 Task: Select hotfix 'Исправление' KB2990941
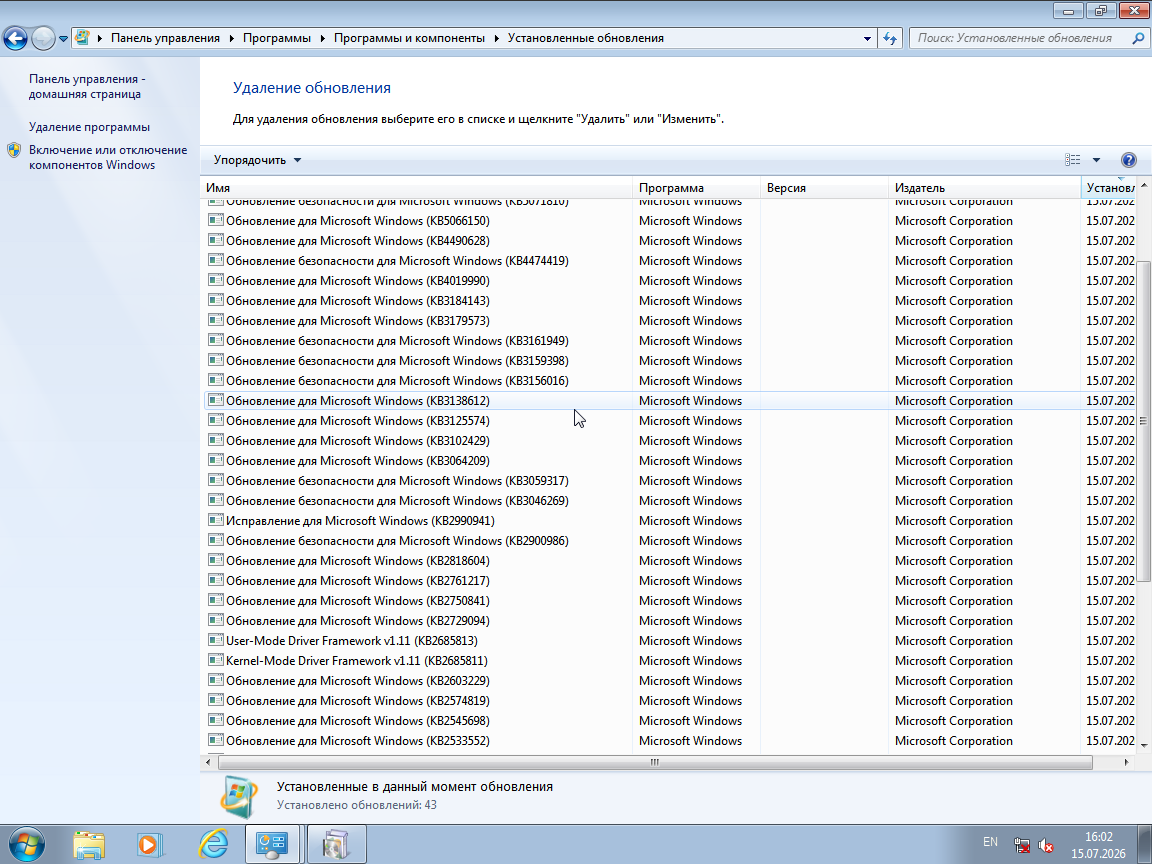pos(669,521)
